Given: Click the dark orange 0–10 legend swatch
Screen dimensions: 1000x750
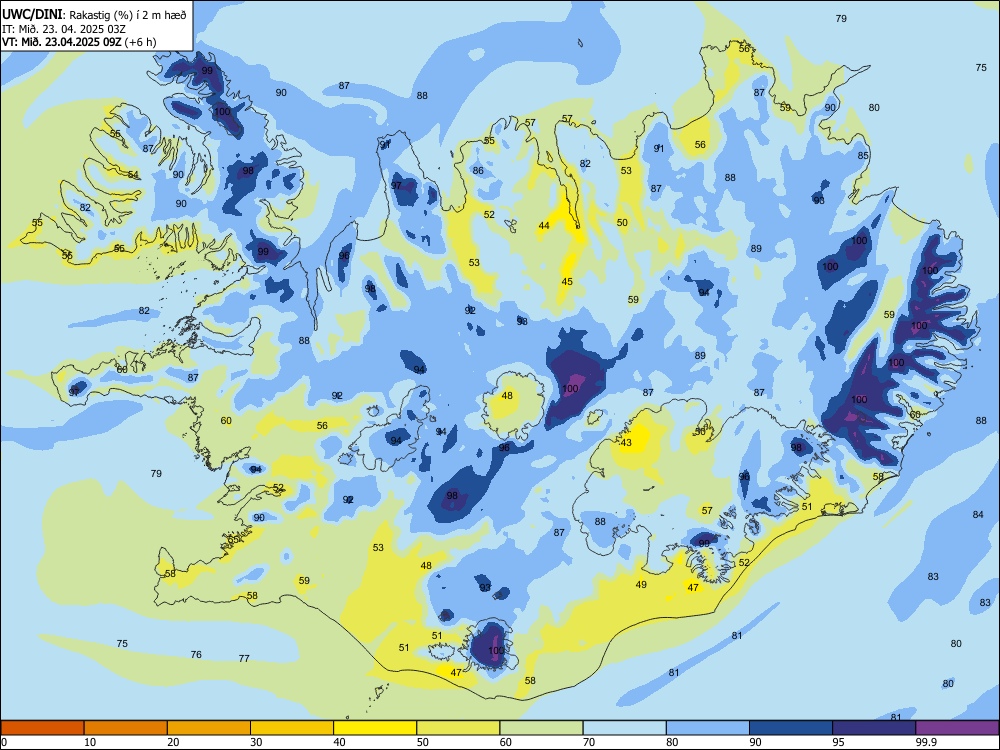Looking at the screenshot, I should pos(42,728).
